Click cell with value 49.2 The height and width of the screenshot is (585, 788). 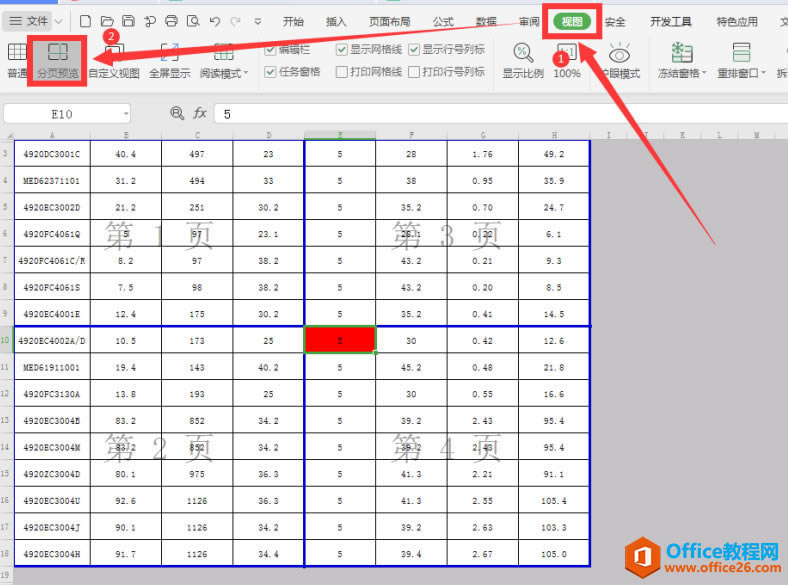point(554,154)
